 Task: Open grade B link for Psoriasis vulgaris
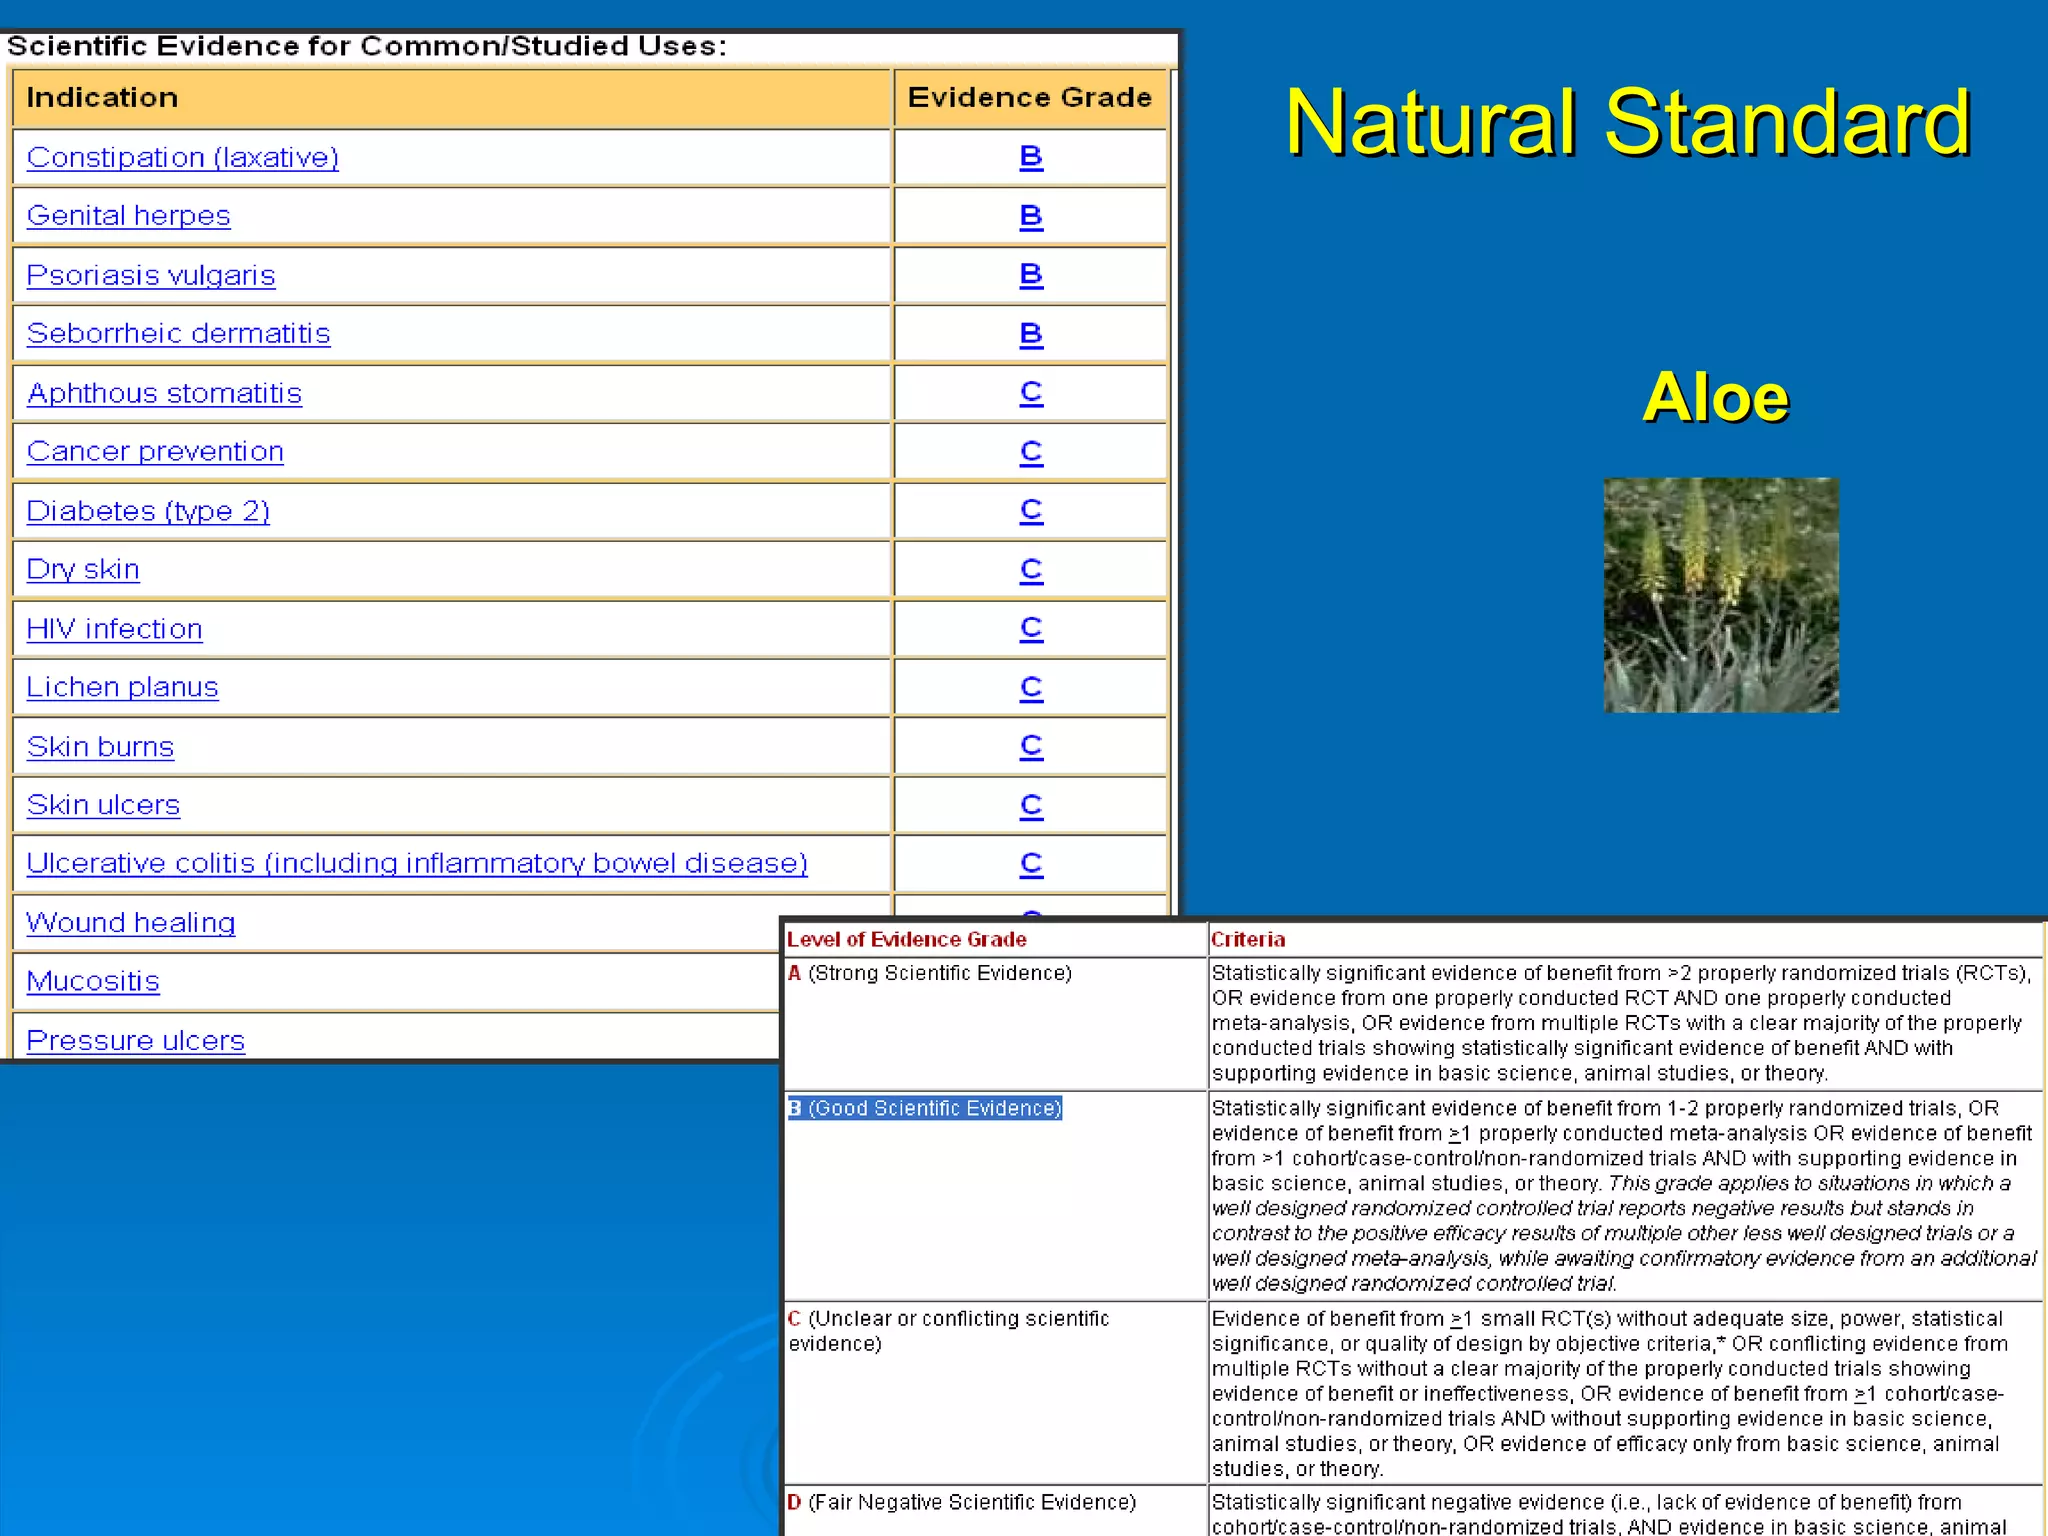[1031, 275]
